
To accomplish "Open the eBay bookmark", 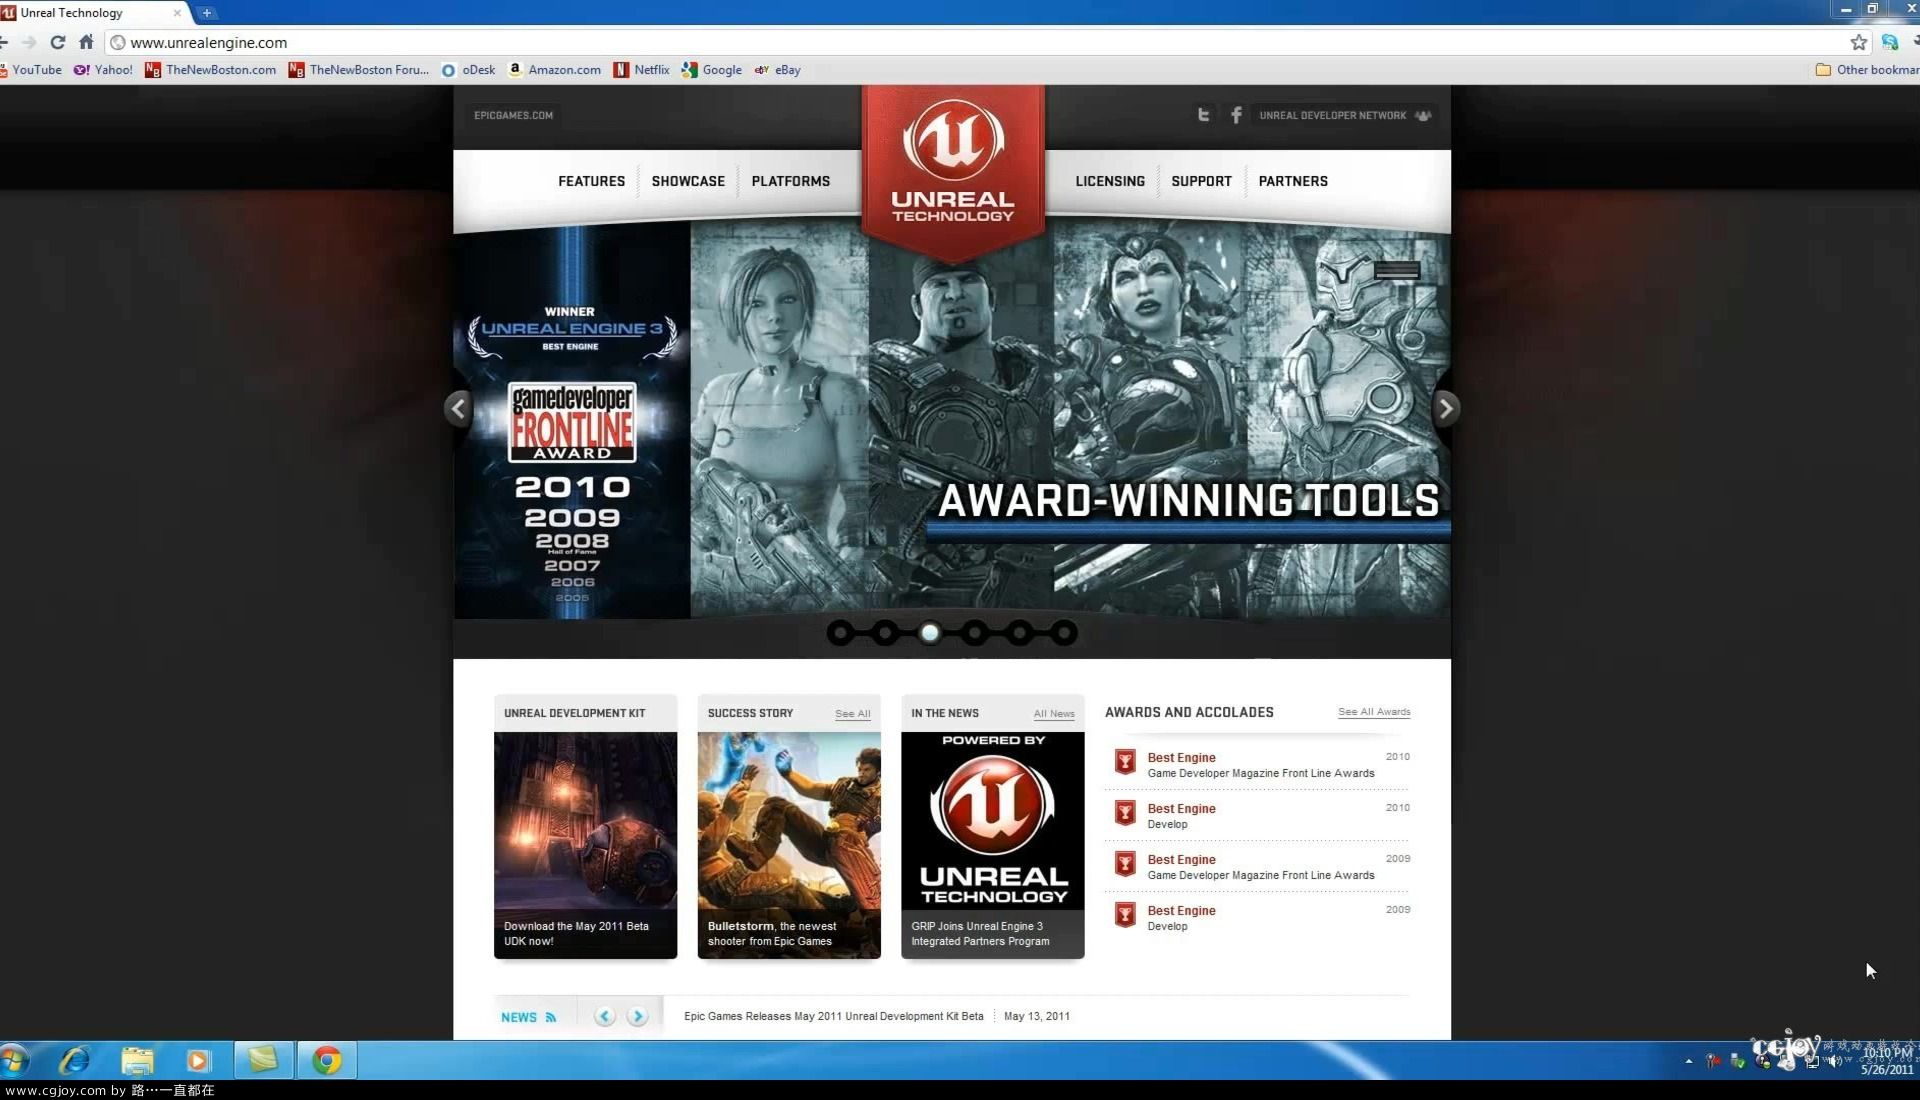I will tap(777, 70).
